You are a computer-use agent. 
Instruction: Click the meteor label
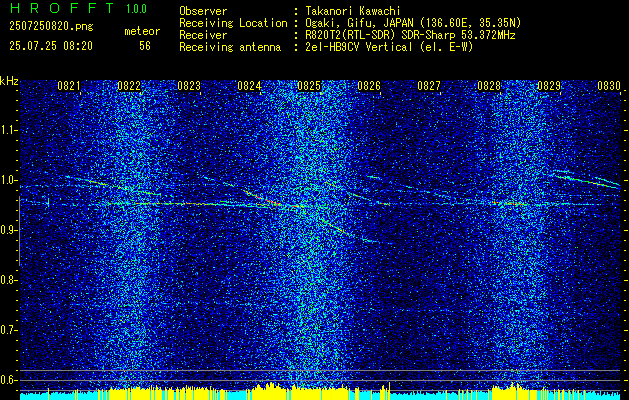142,31
